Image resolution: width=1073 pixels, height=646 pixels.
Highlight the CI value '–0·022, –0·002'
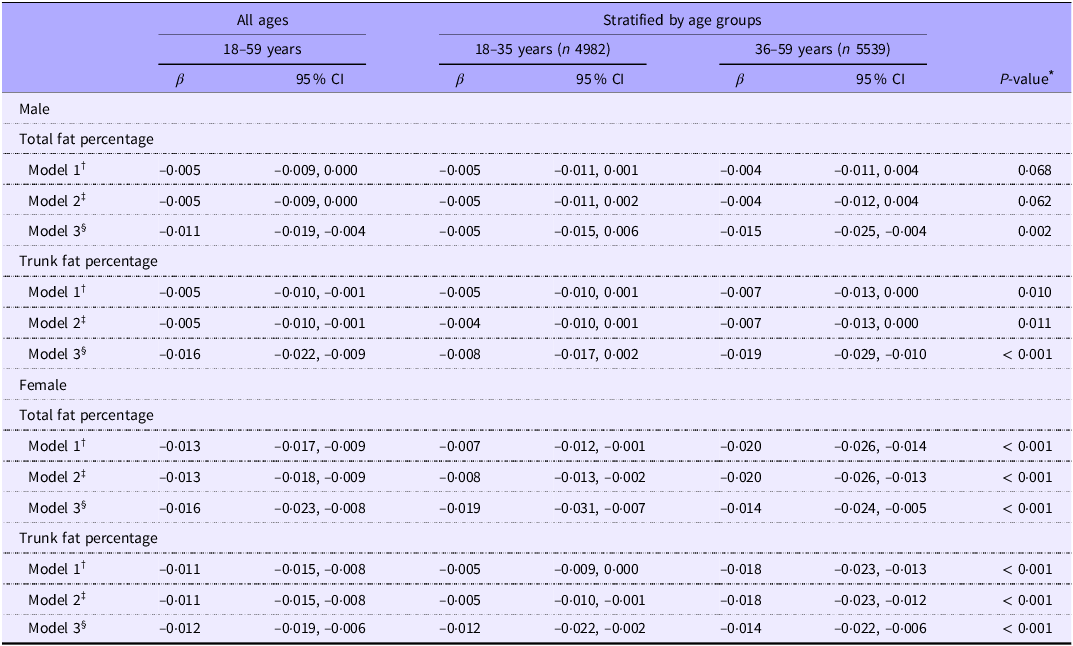599,628
